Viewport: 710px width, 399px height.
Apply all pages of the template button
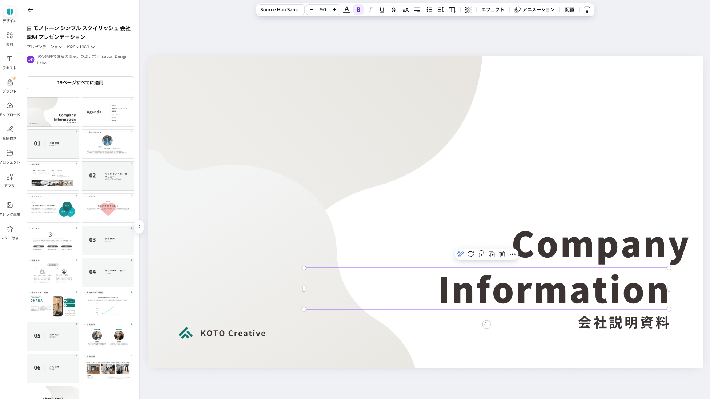pos(80,83)
